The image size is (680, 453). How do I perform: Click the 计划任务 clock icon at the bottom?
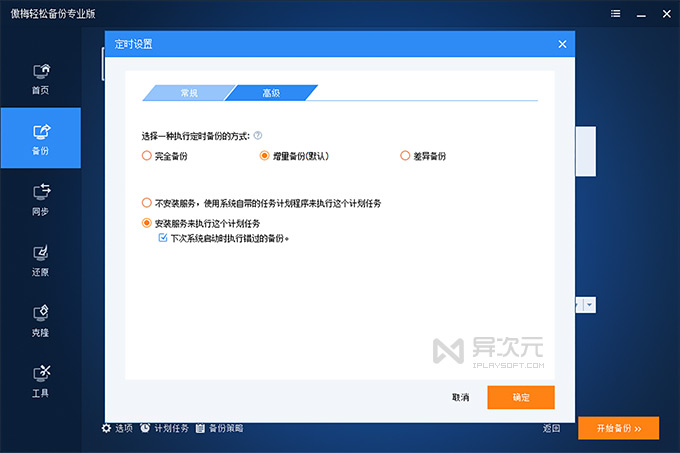pyautogui.click(x=145, y=428)
